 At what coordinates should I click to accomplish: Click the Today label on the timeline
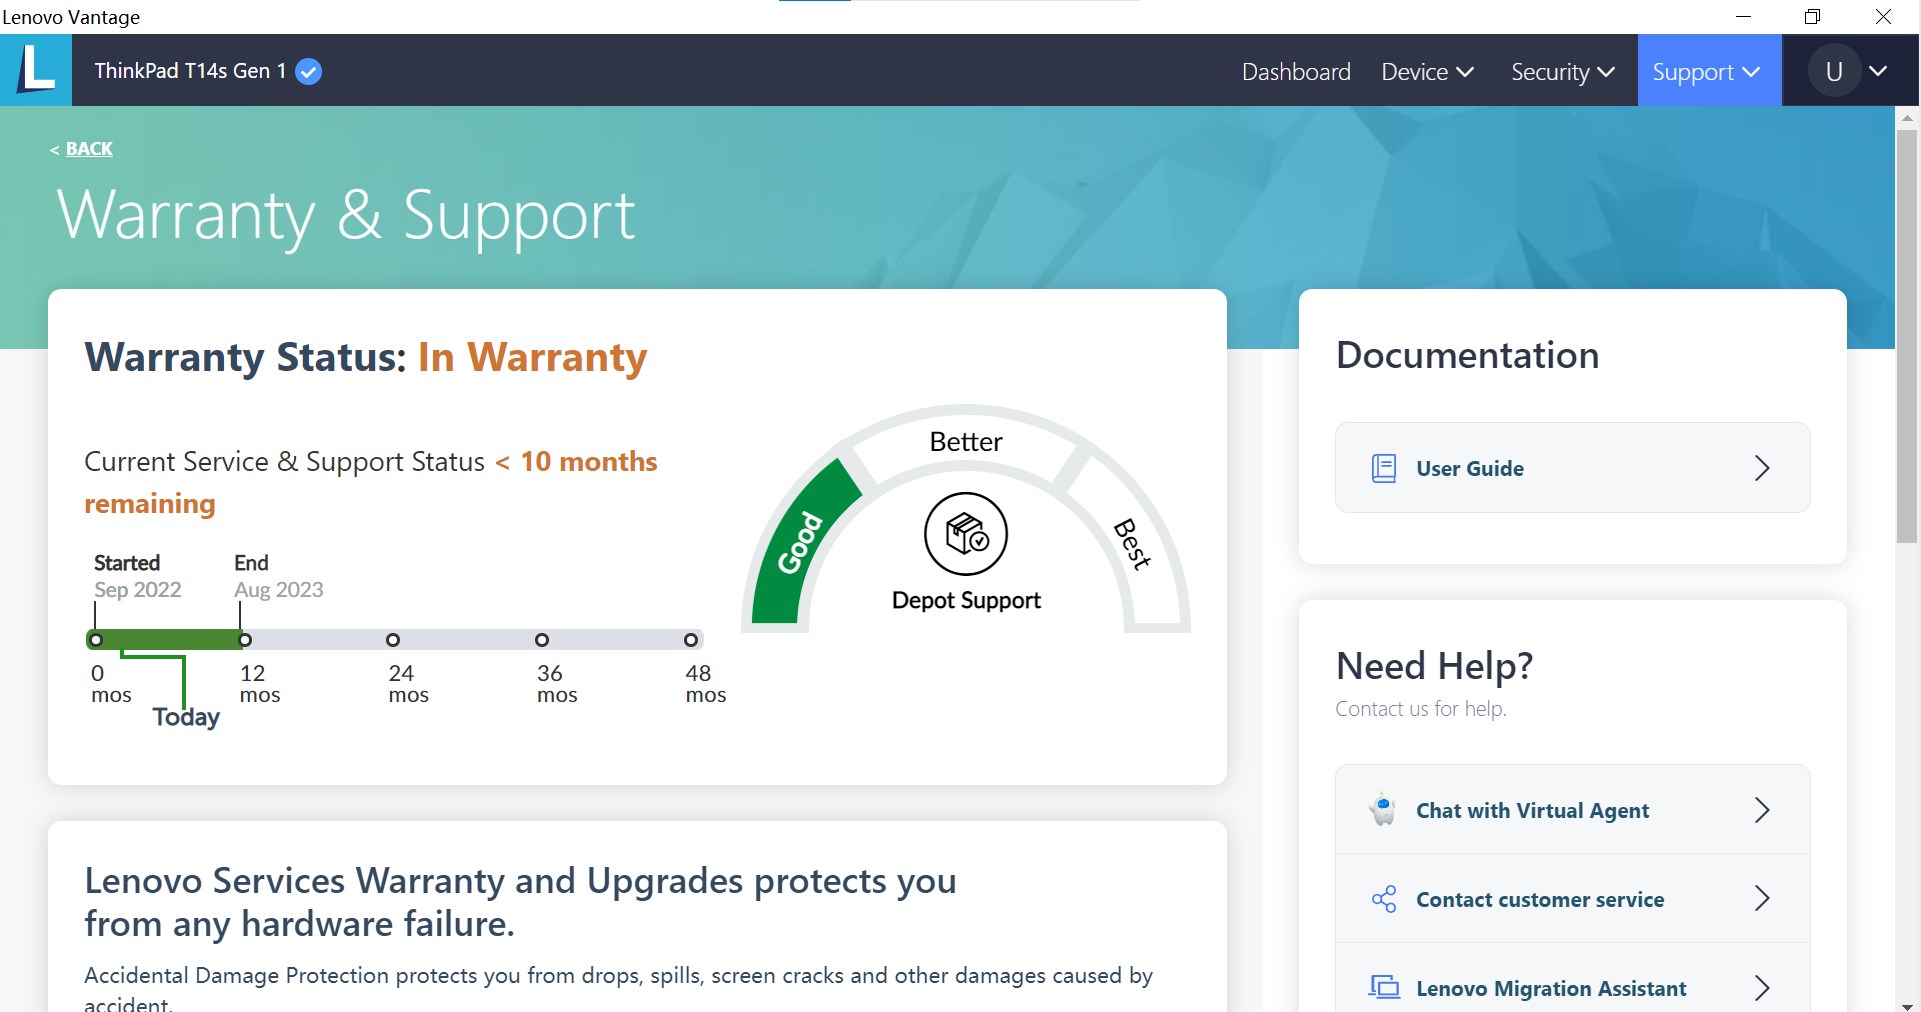pyautogui.click(x=186, y=717)
